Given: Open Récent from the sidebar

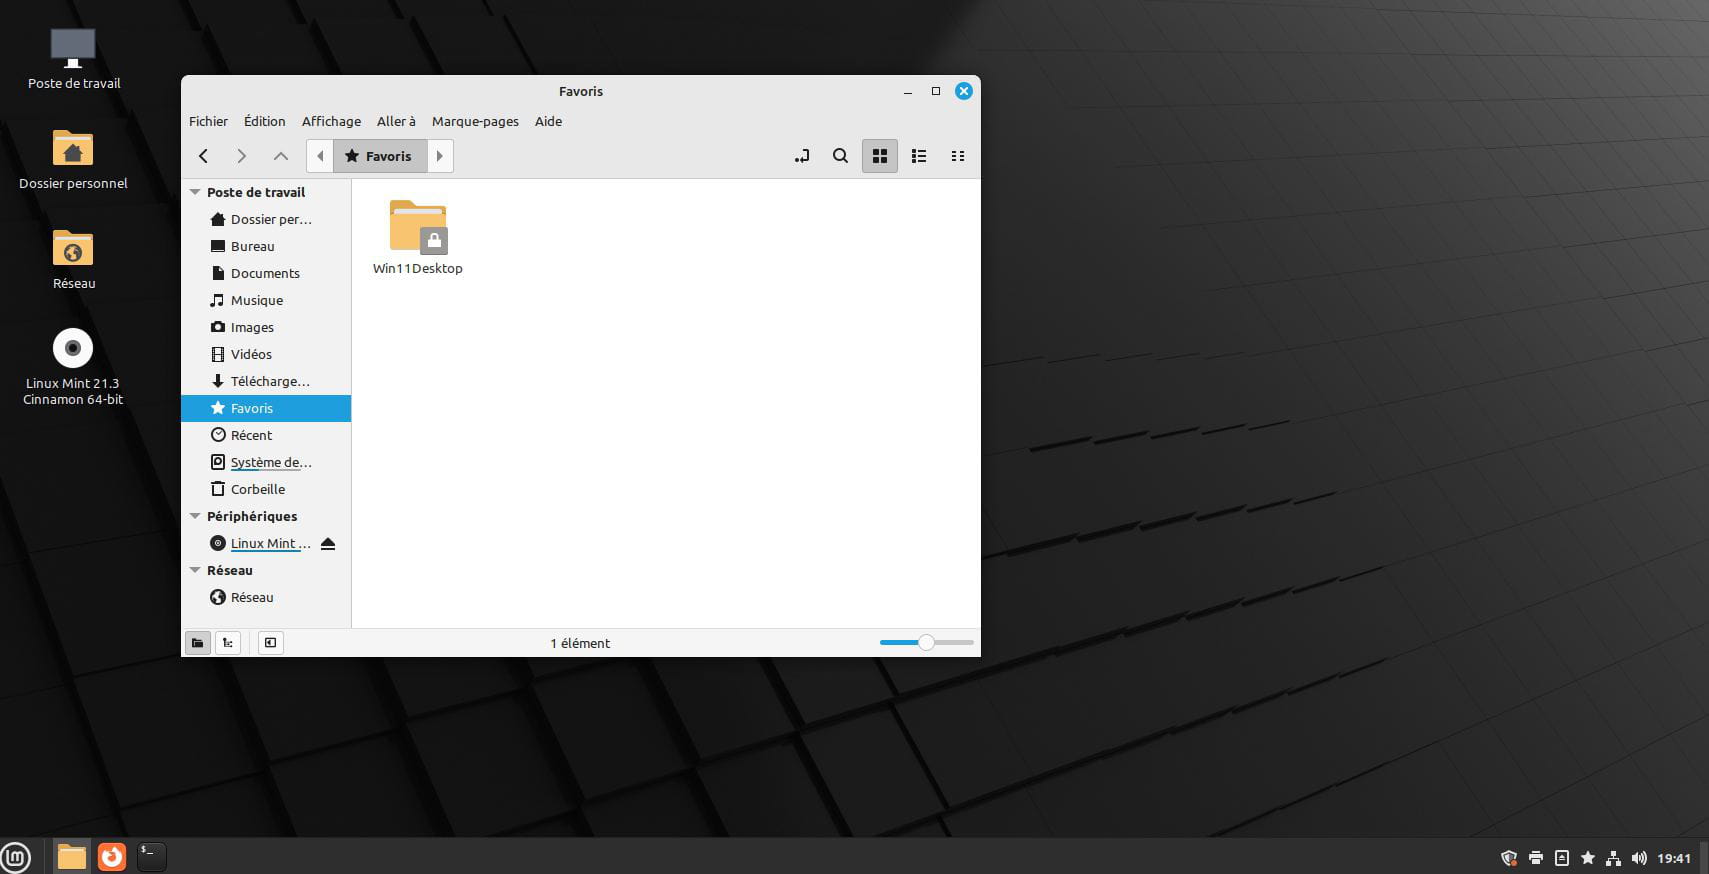Looking at the screenshot, I should 266,435.
